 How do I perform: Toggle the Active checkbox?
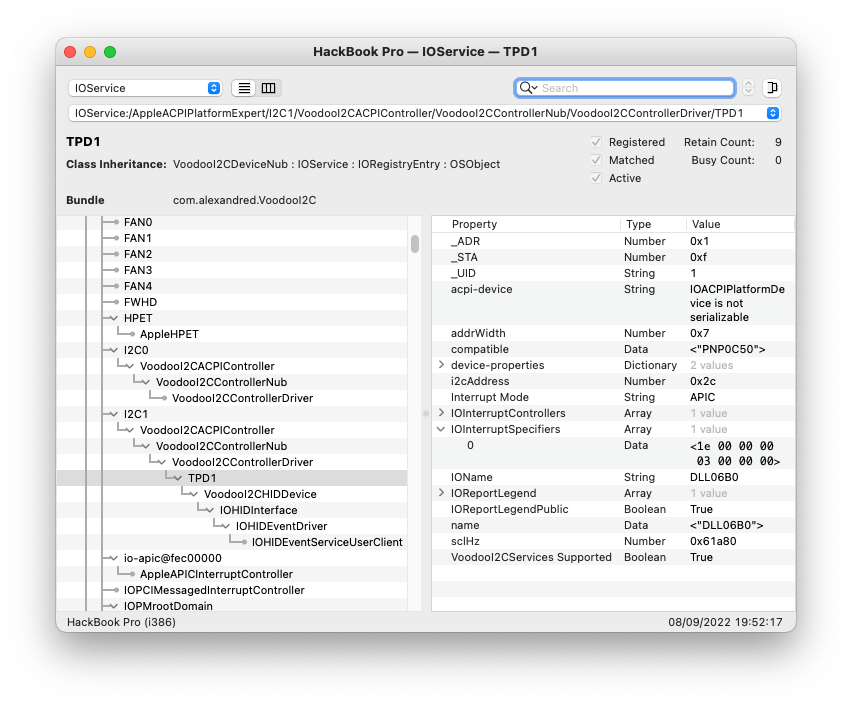click(x=596, y=178)
